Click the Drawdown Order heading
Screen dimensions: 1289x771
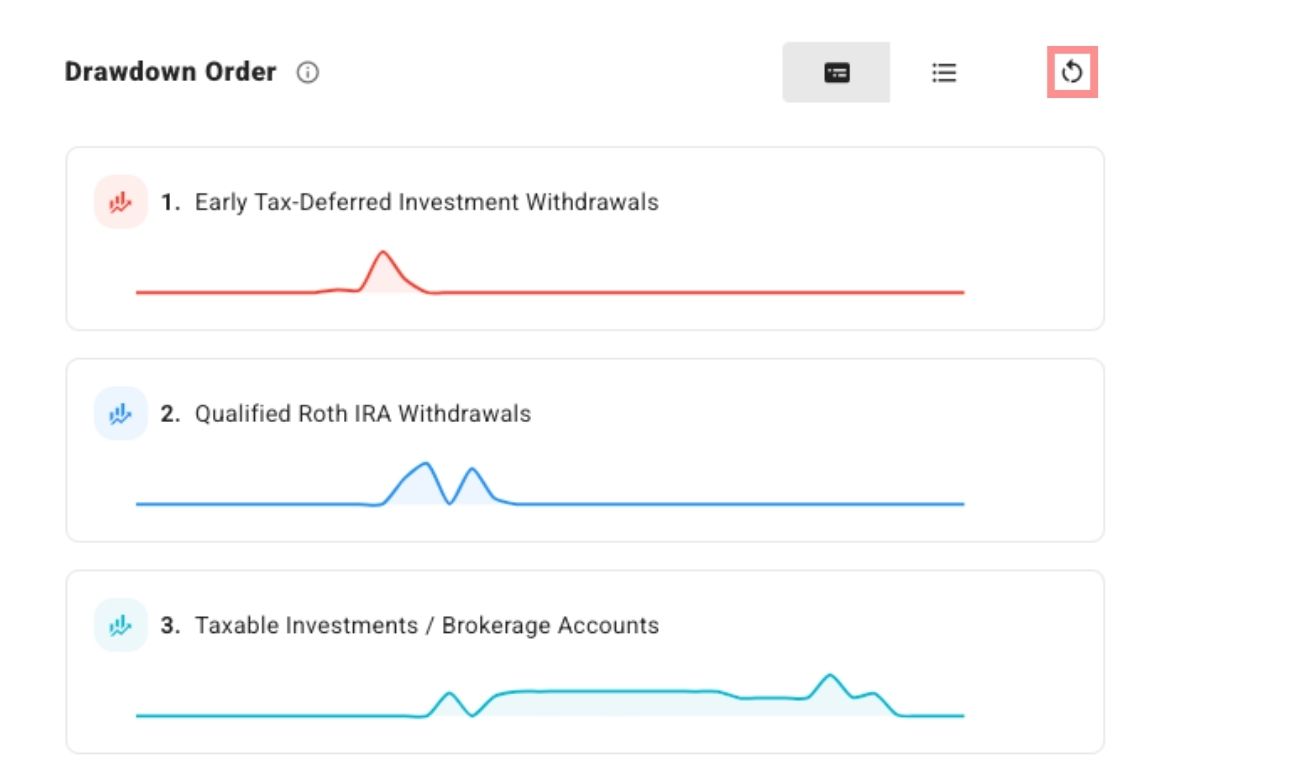click(169, 71)
